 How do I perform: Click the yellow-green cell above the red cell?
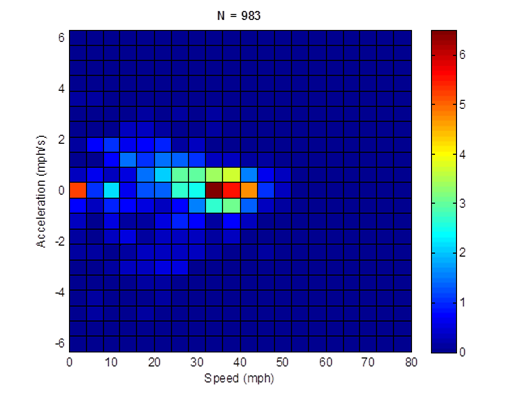point(231,175)
